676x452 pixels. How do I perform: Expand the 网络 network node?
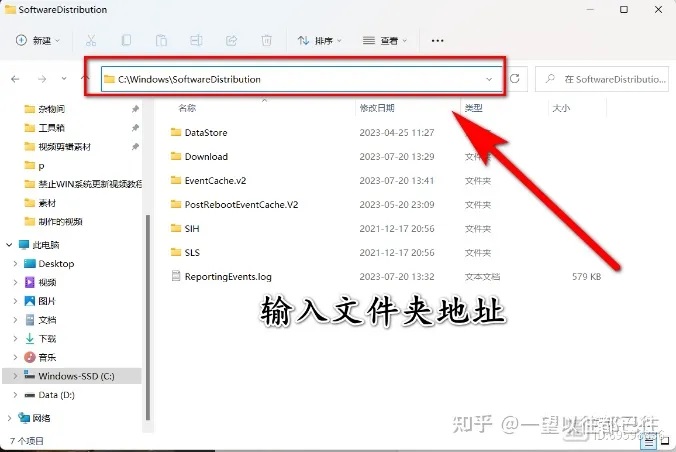click(9, 418)
